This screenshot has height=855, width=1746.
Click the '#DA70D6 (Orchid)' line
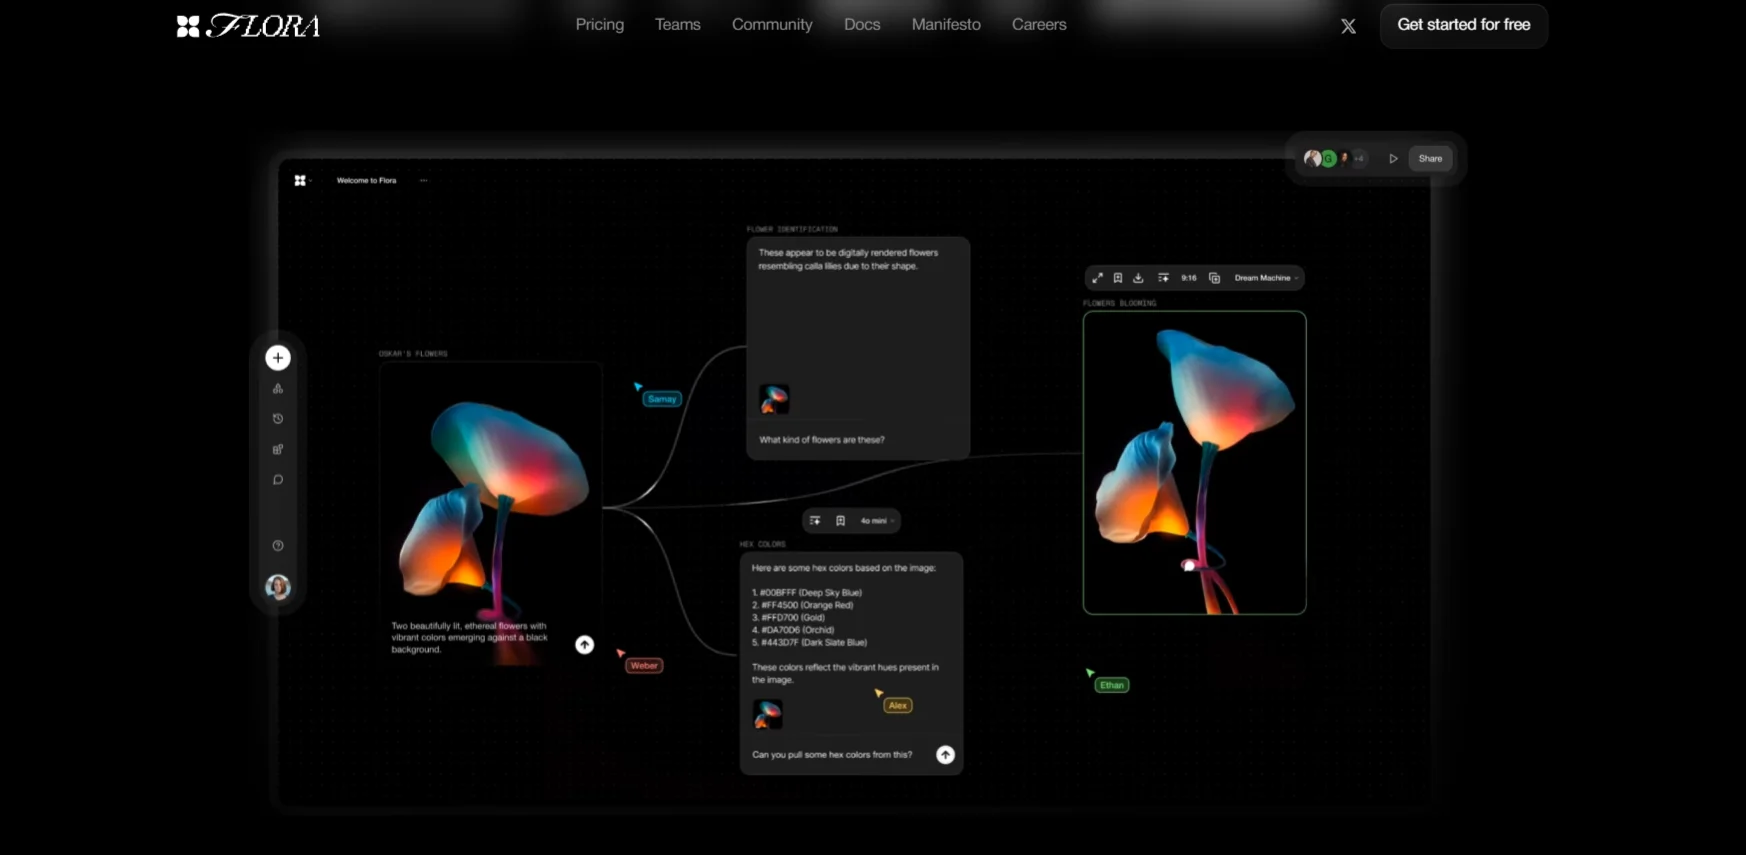point(793,630)
